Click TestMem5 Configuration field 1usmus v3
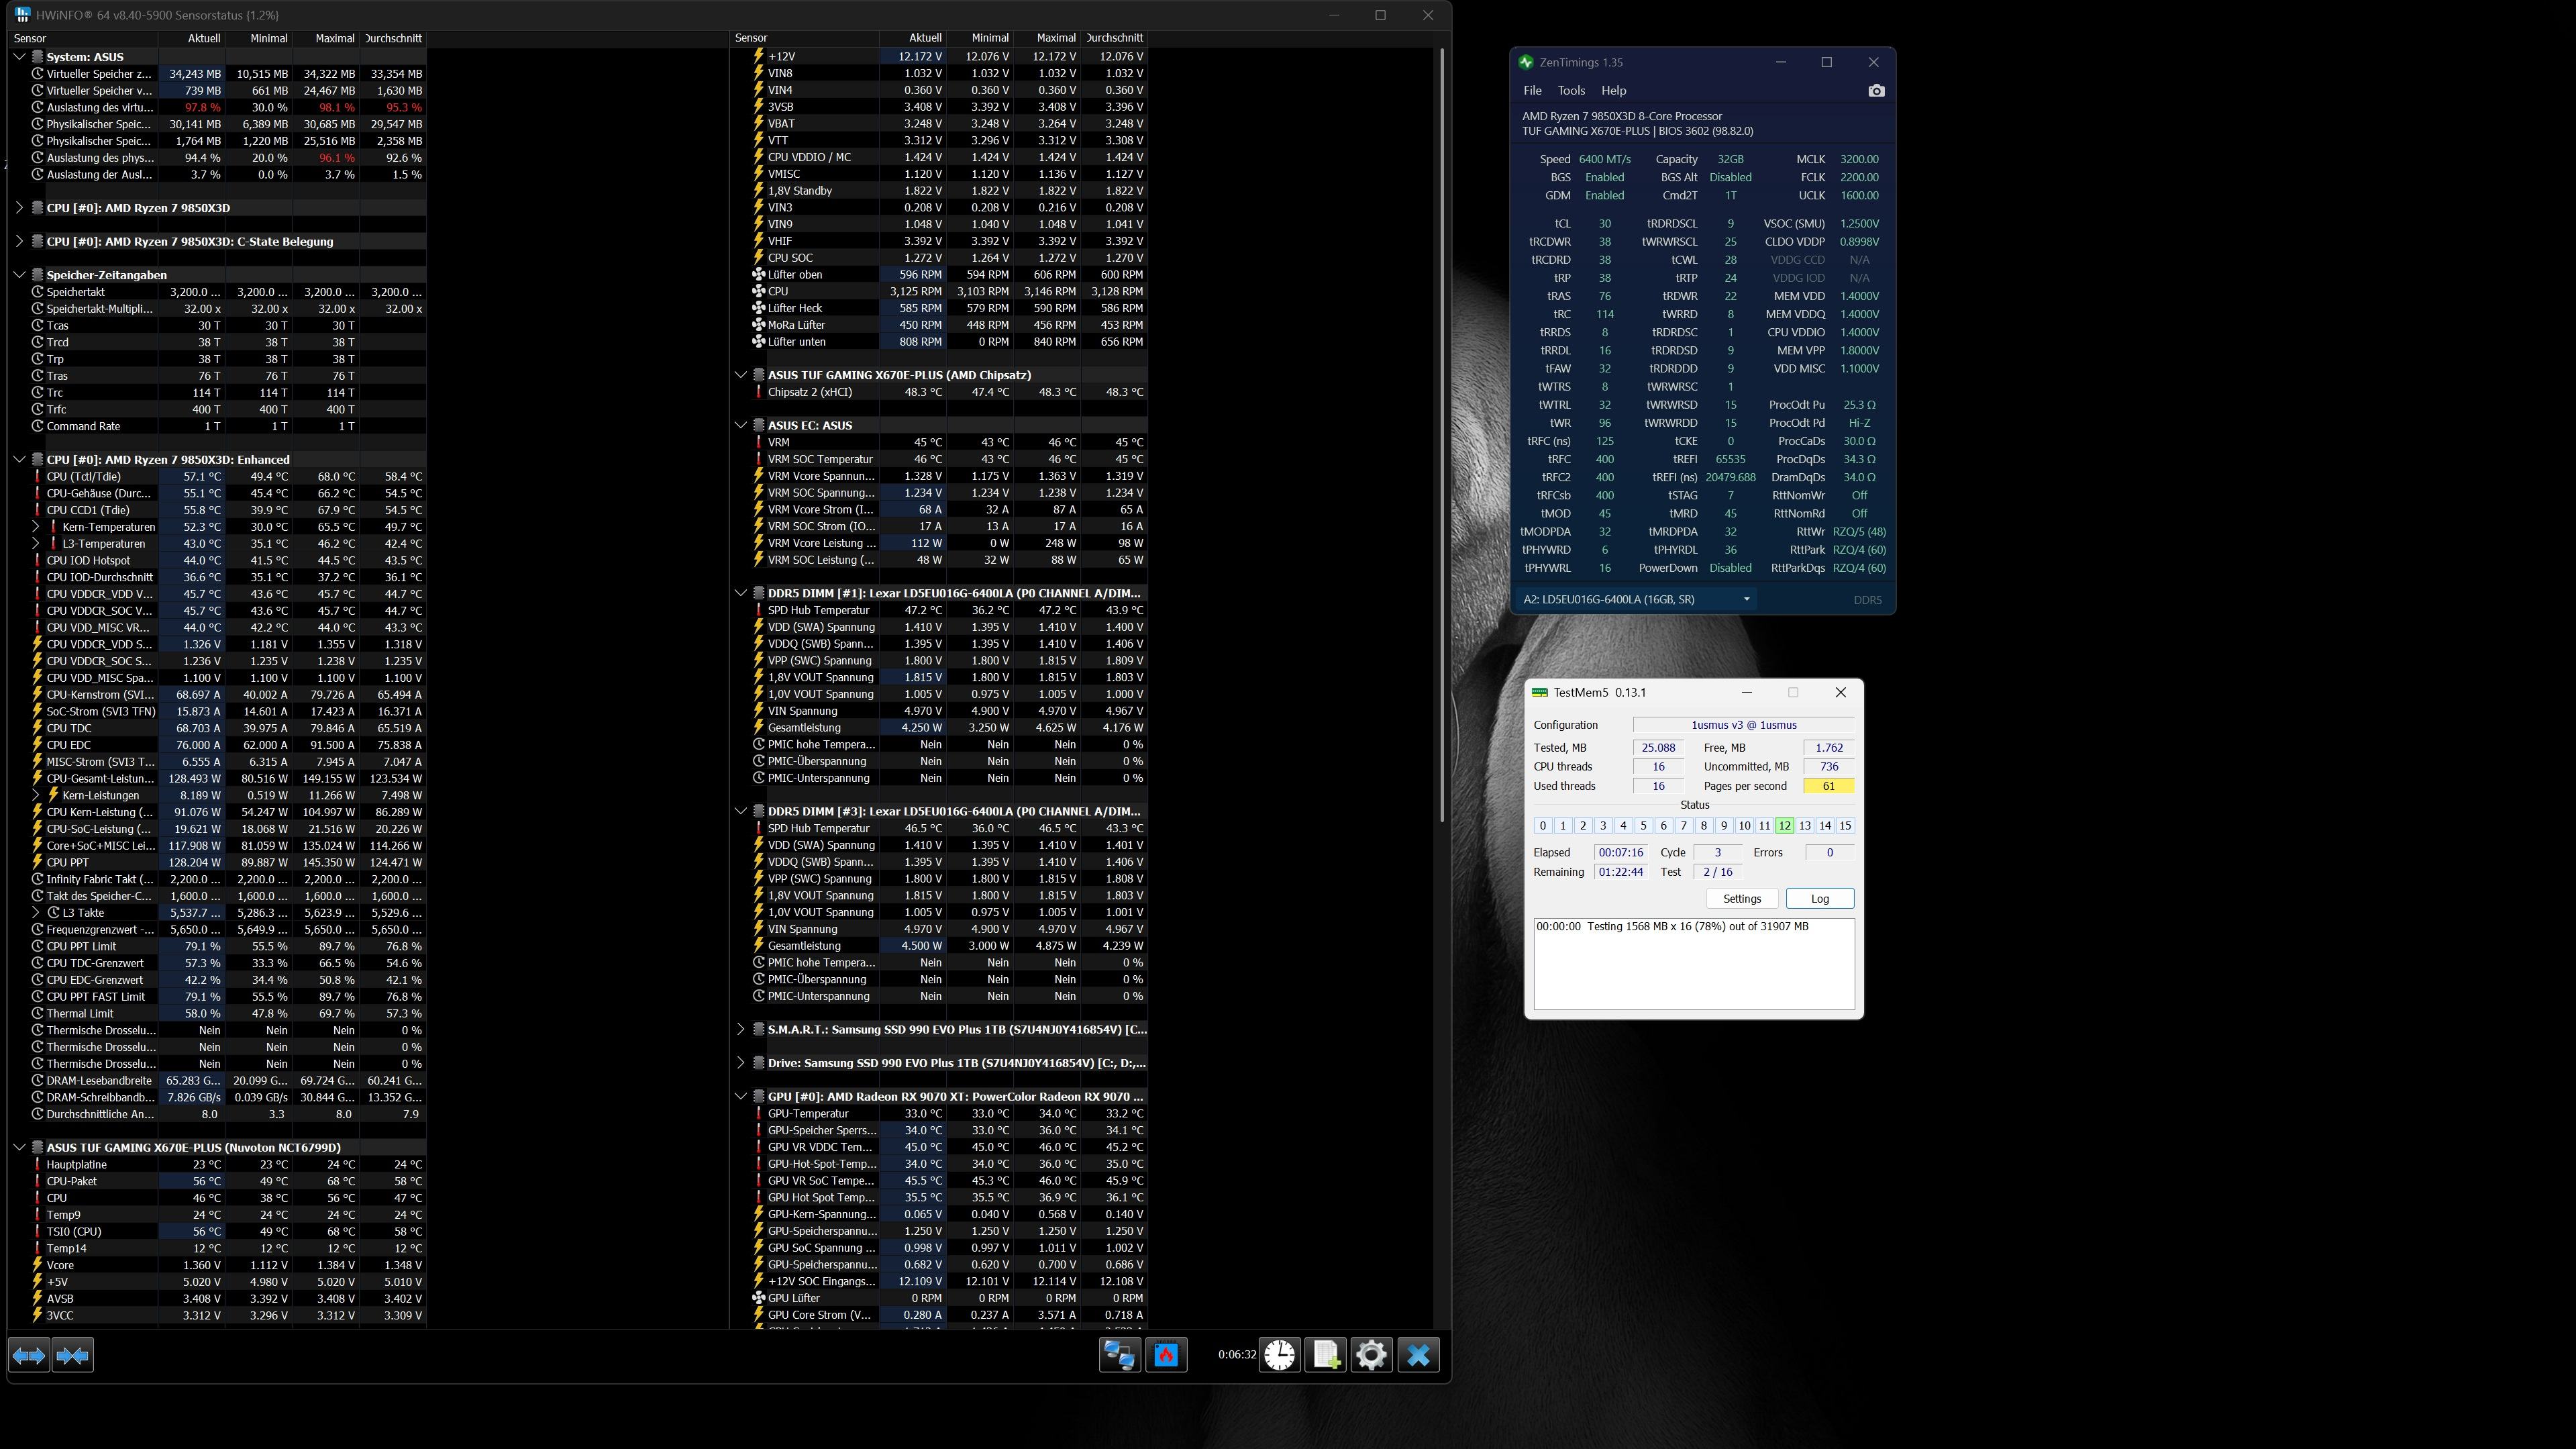Viewport: 2576px width, 1449px height. pos(1744,725)
